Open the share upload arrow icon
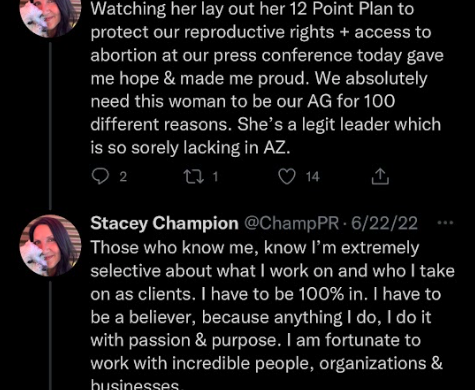Viewport: 475px width, 390px height. click(380, 176)
